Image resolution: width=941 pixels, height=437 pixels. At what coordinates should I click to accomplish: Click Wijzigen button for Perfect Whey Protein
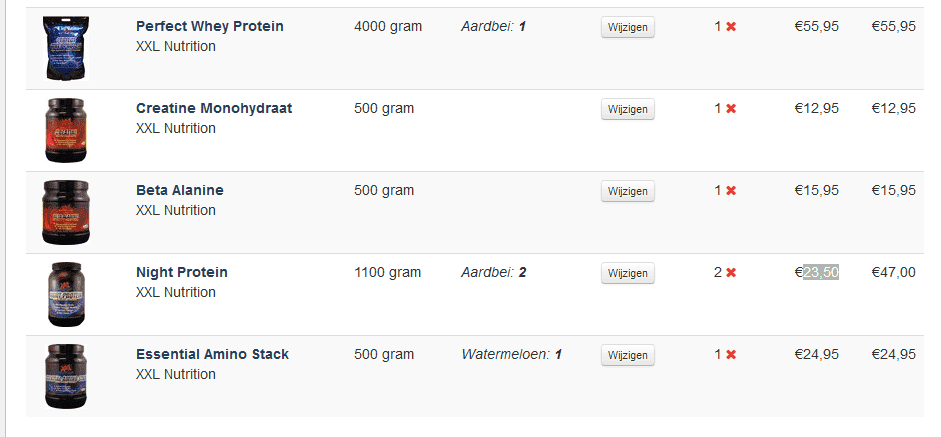click(x=628, y=27)
